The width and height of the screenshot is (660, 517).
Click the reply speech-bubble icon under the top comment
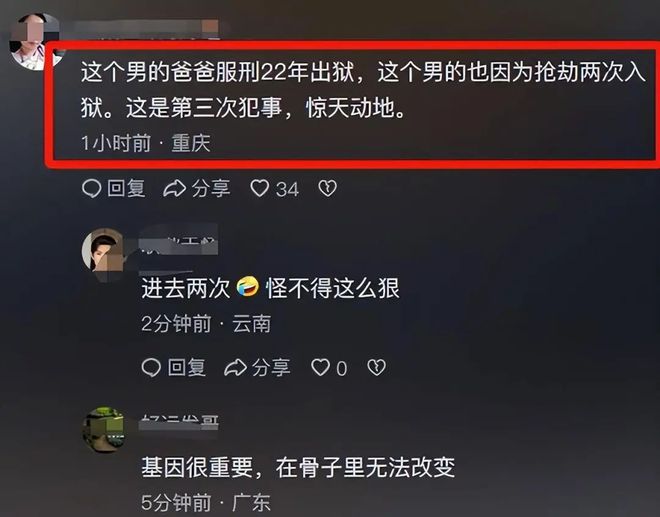tap(91, 189)
